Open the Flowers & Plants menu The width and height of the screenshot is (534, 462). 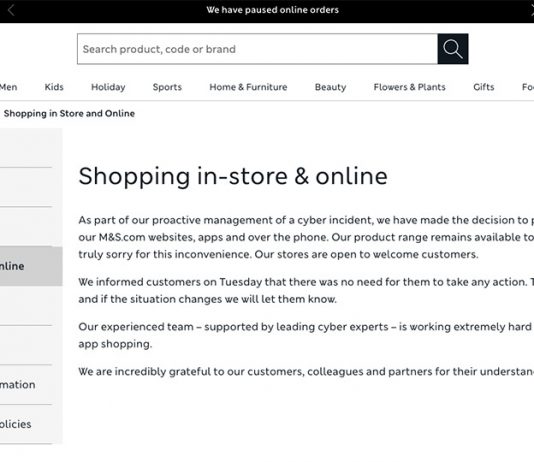click(x=409, y=87)
